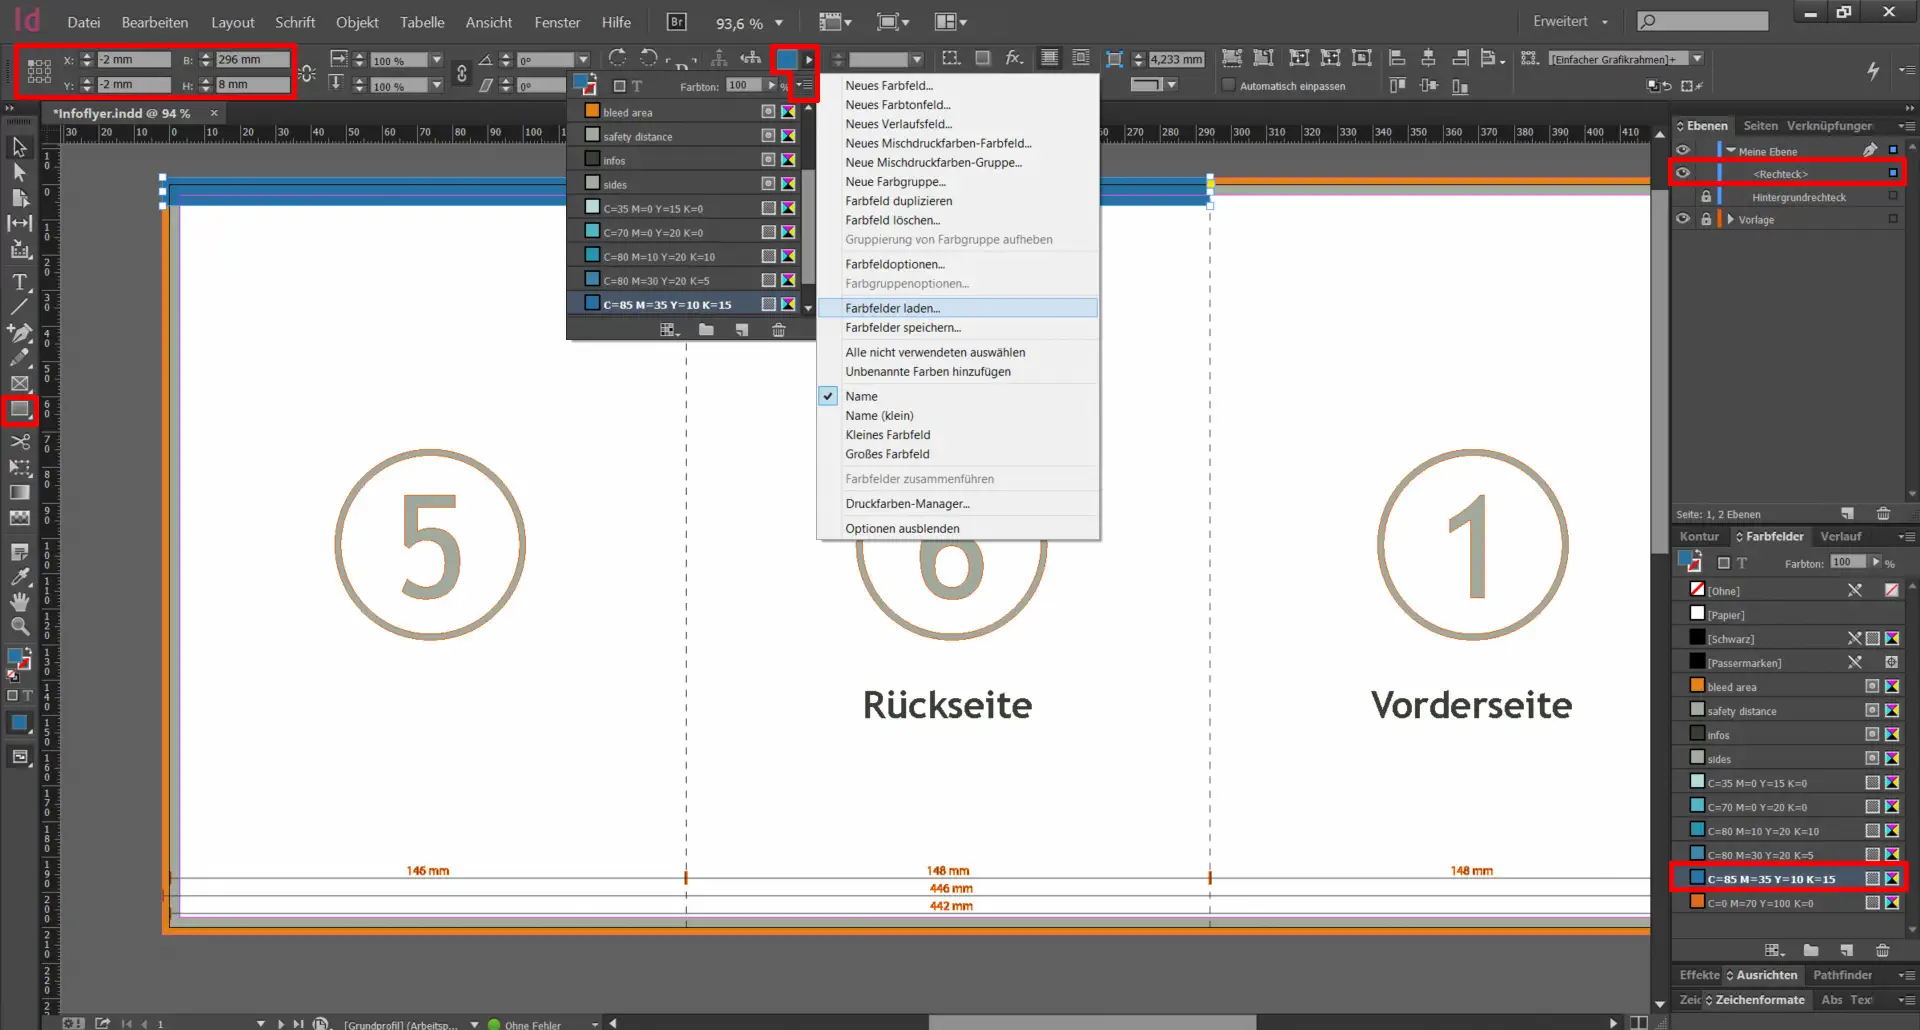Enable Automatisch einpassen checkbox
Image resolution: width=1920 pixels, height=1030 pixels.
click(x=1229, y=86)
